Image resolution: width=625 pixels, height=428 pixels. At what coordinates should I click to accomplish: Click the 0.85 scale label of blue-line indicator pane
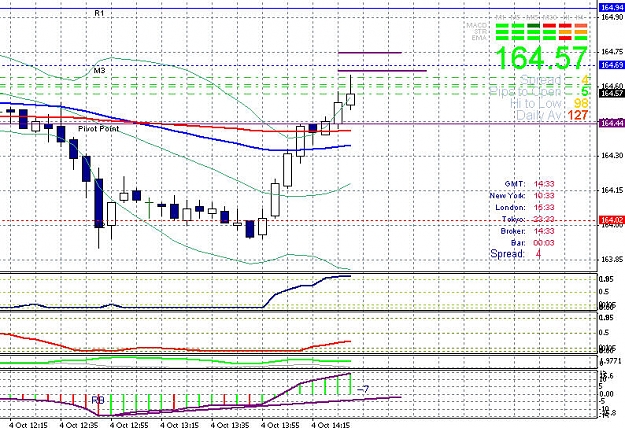(606, 279)
